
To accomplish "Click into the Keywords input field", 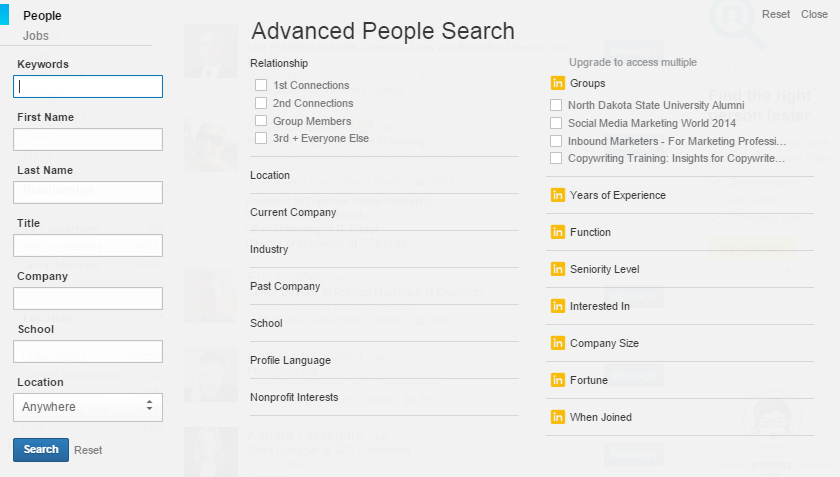I will coord(88,87).
